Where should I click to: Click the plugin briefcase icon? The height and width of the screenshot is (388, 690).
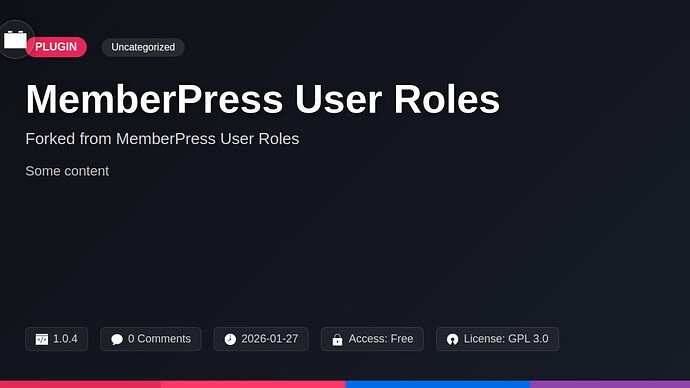[x=15, y=40]
